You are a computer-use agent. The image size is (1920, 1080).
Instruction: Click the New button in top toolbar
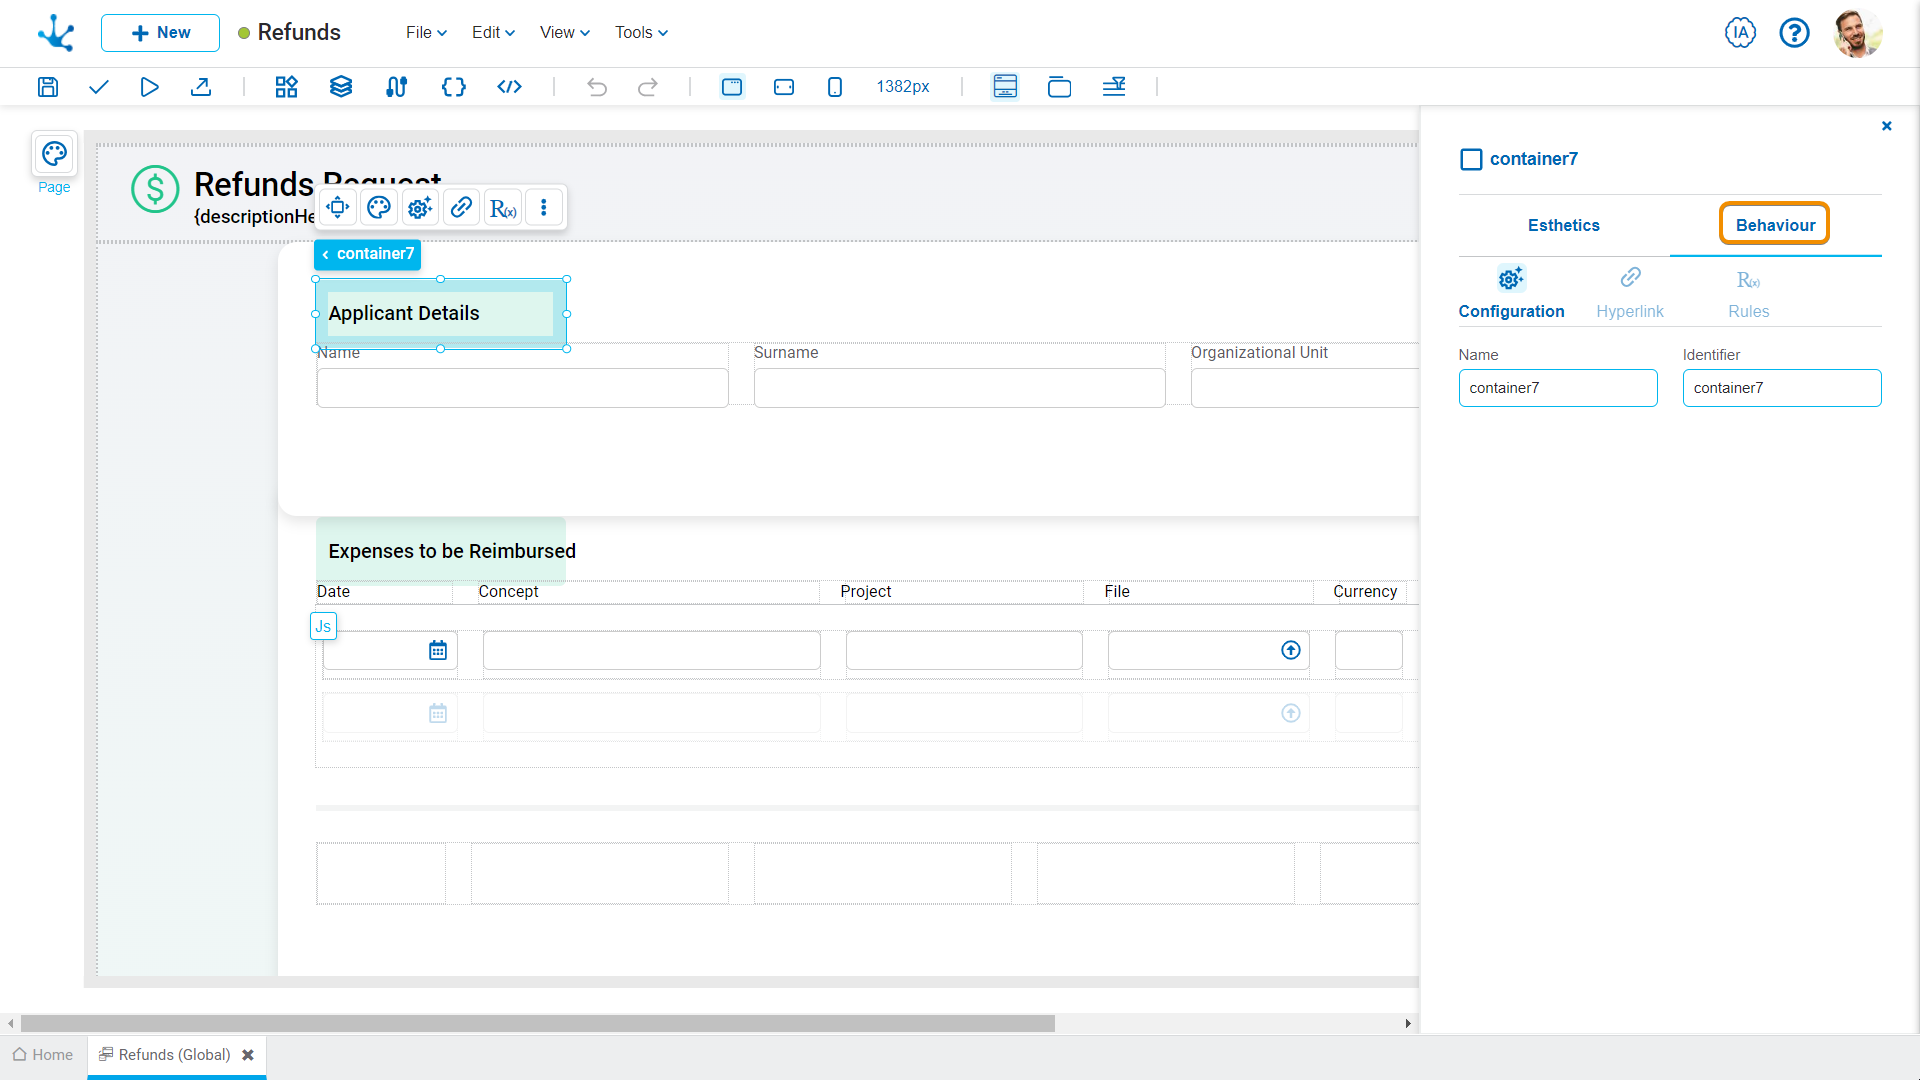pos(158,32)
